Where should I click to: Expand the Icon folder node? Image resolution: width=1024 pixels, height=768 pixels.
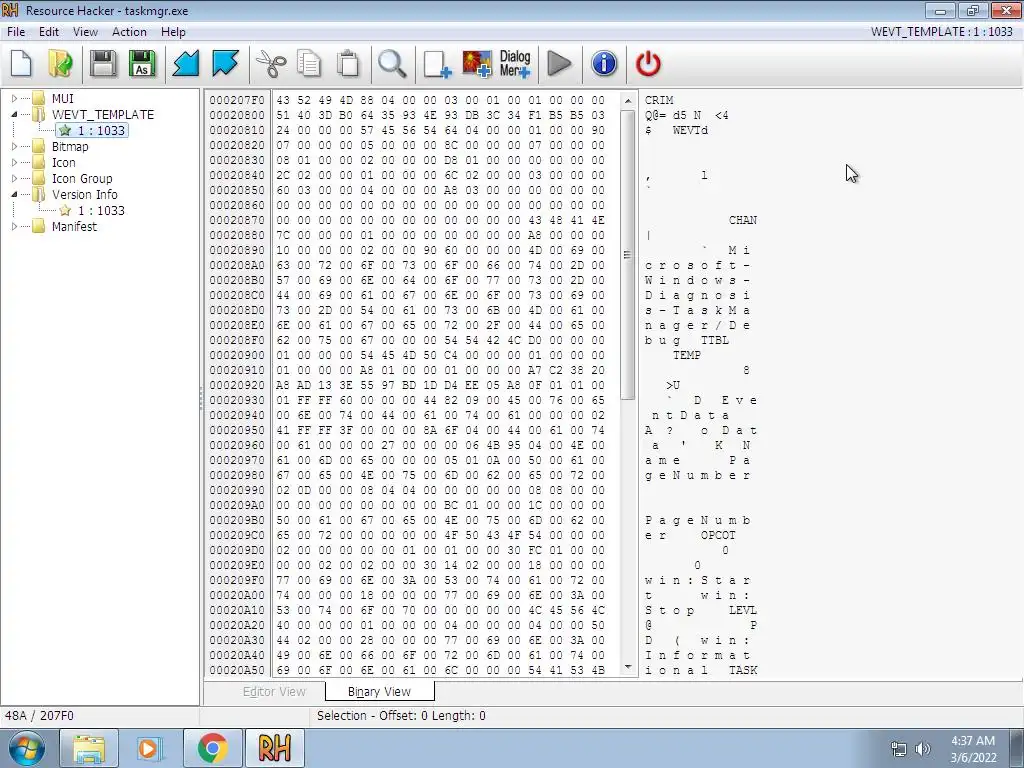click(14, 163)
